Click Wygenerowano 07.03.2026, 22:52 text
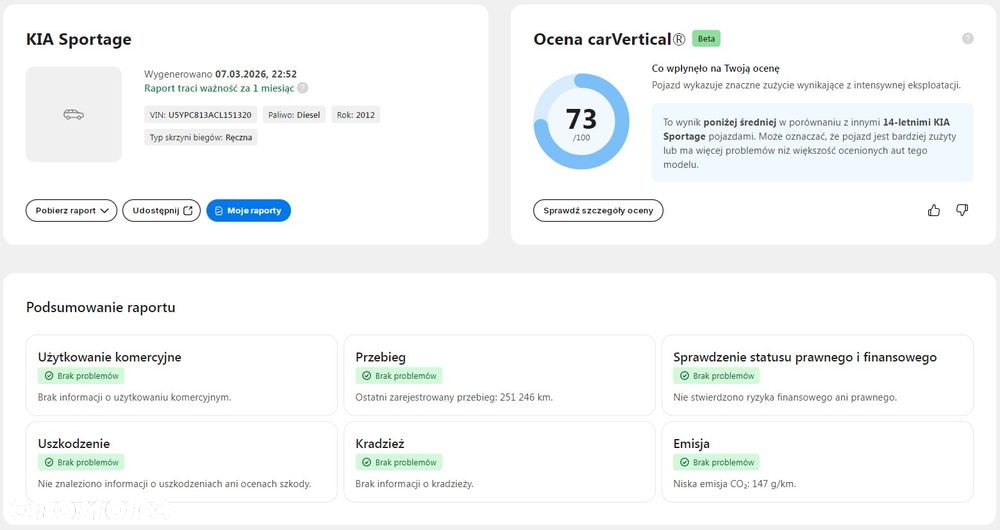 (220, 74)
